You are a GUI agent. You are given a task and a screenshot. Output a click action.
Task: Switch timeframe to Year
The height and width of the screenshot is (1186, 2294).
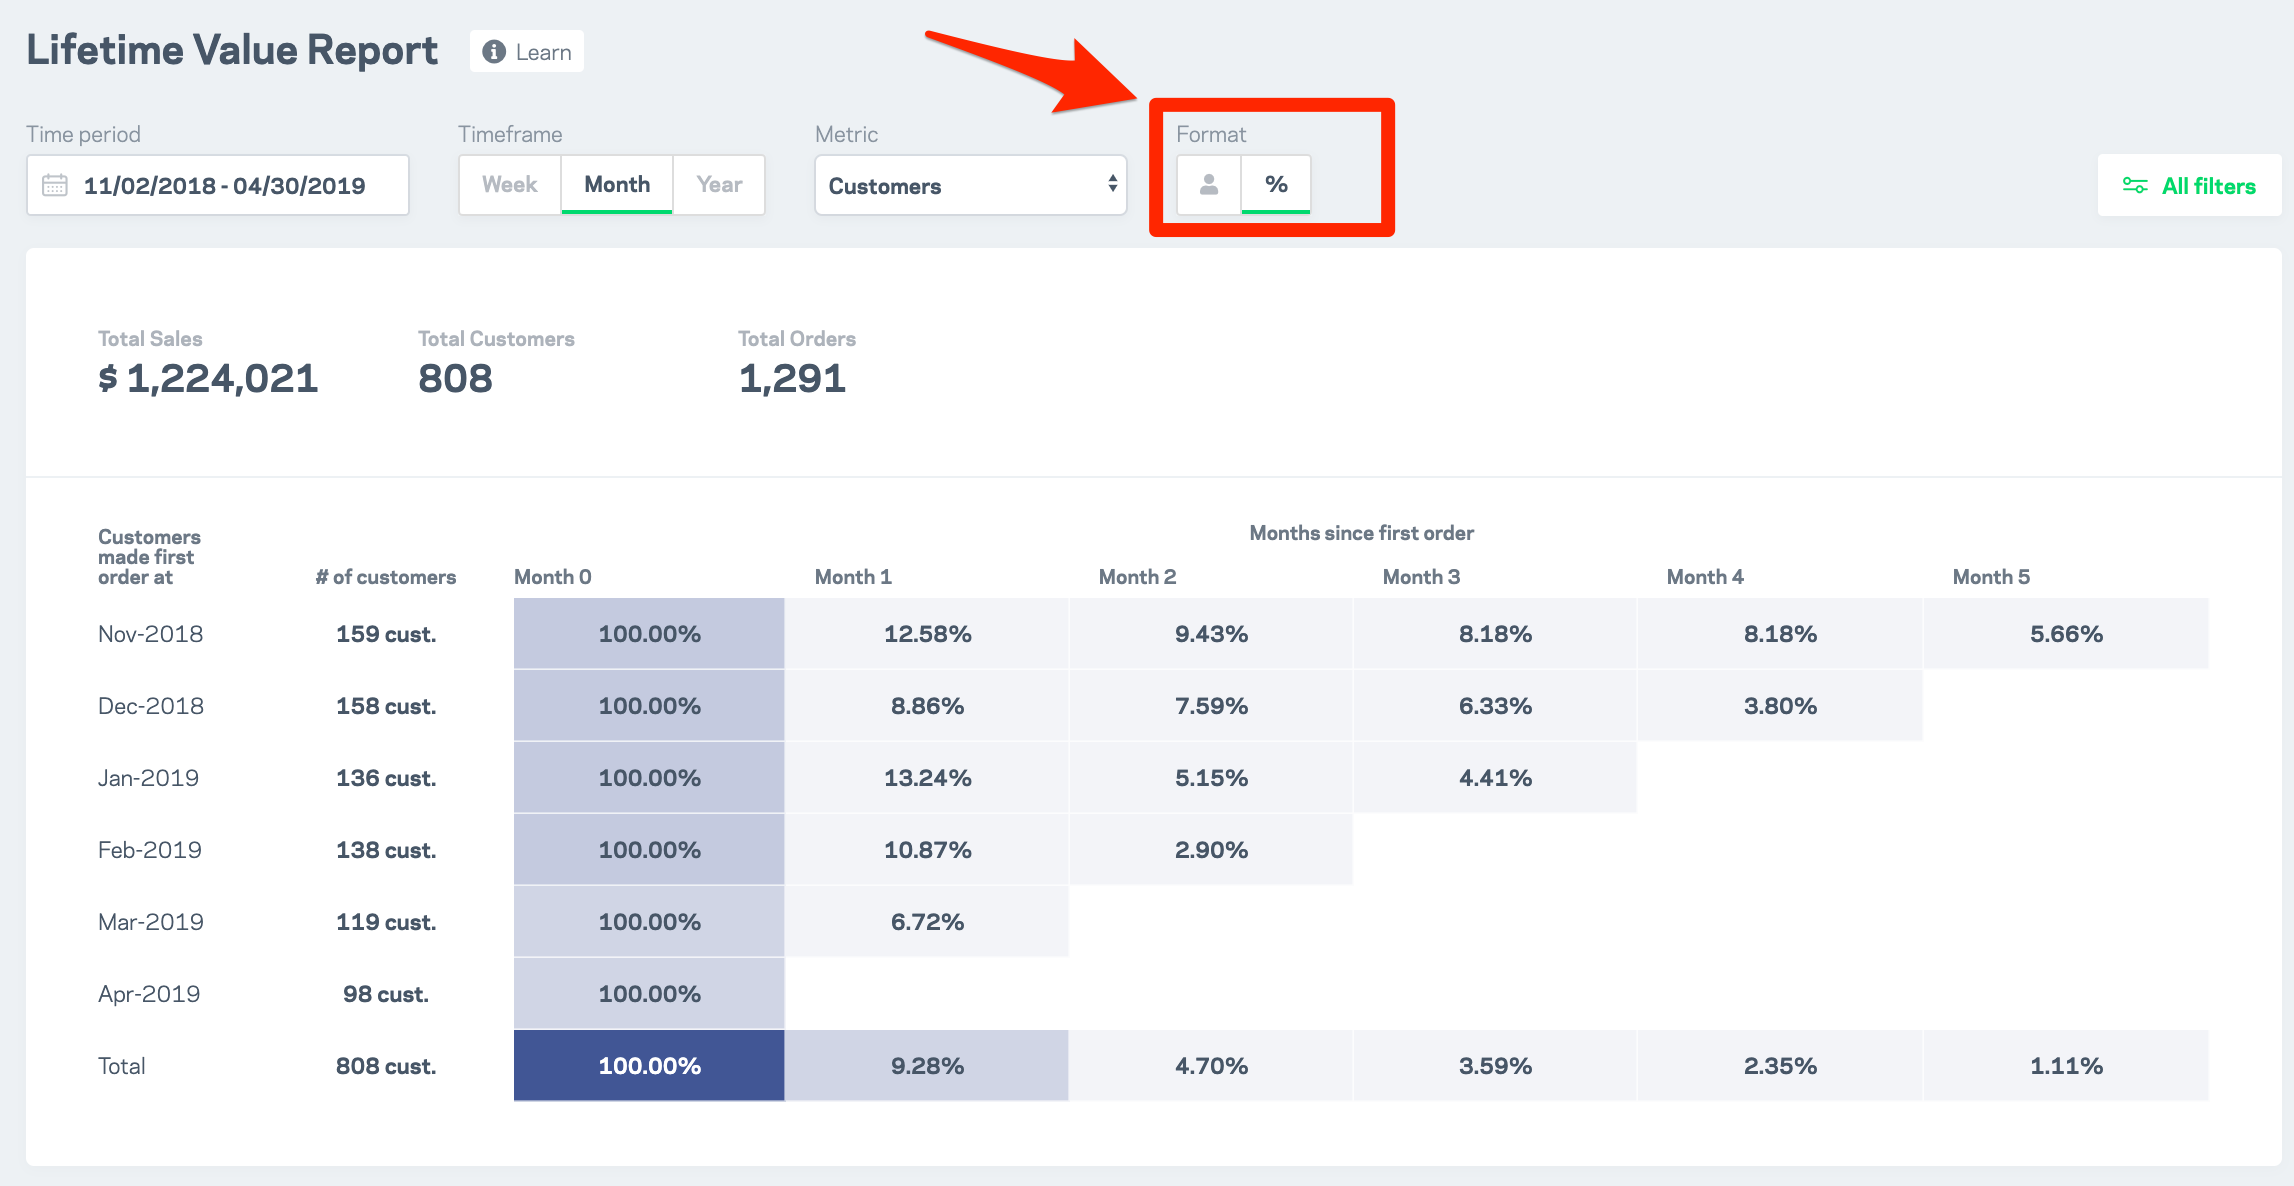(719, 185)
